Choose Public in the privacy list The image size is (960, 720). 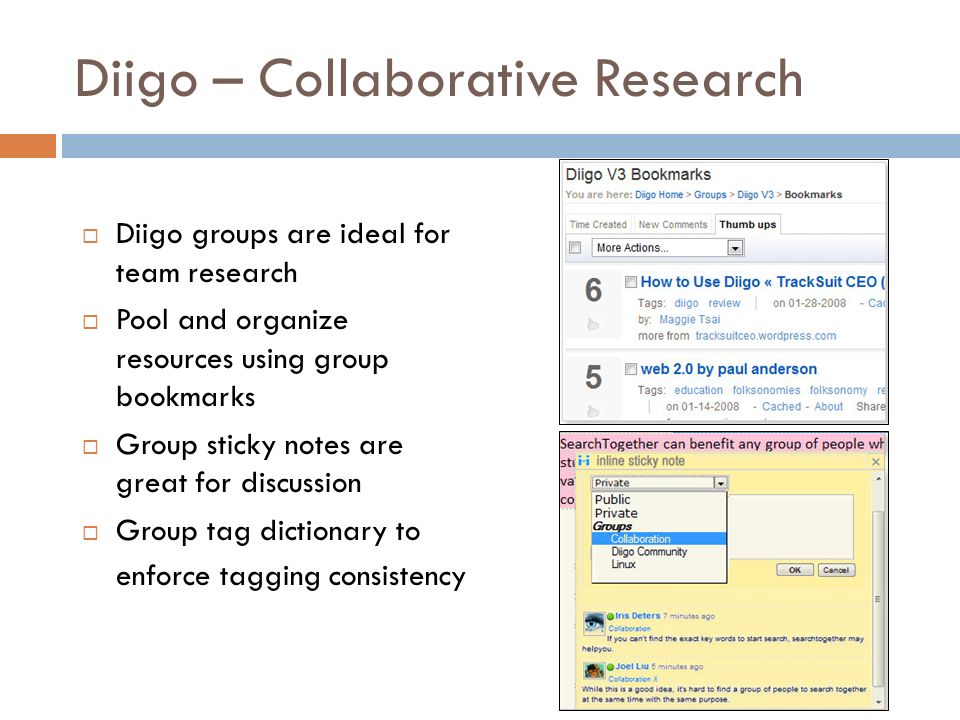coord(612,500)
